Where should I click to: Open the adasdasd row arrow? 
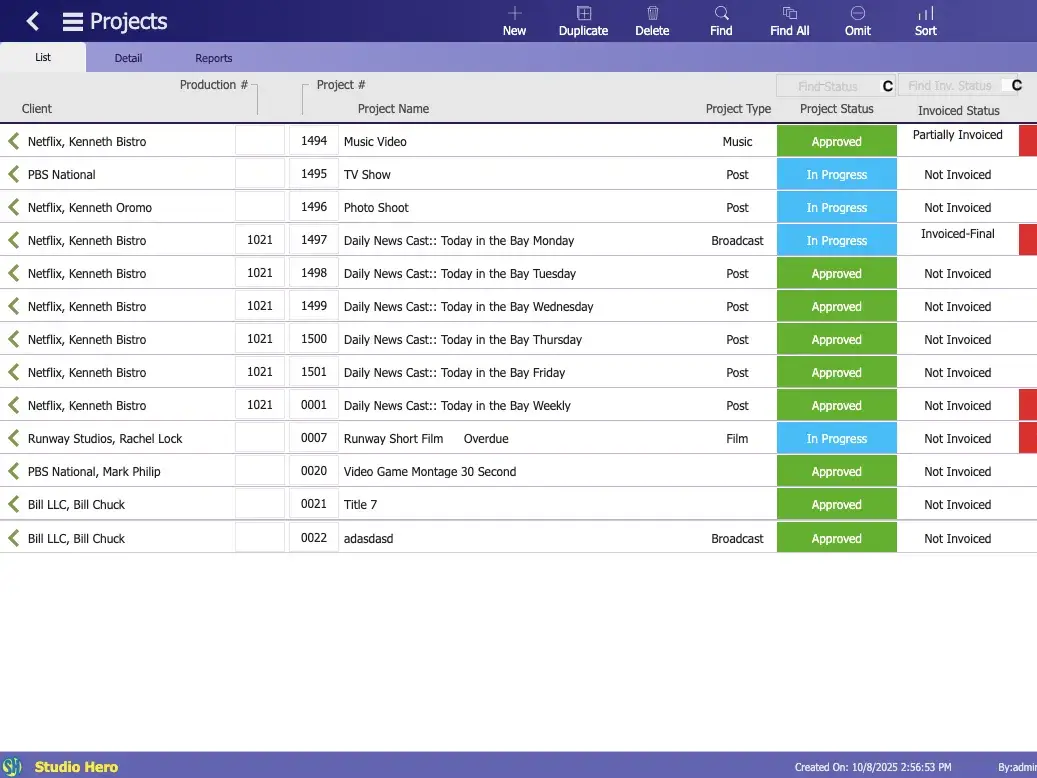click(13, 538)
